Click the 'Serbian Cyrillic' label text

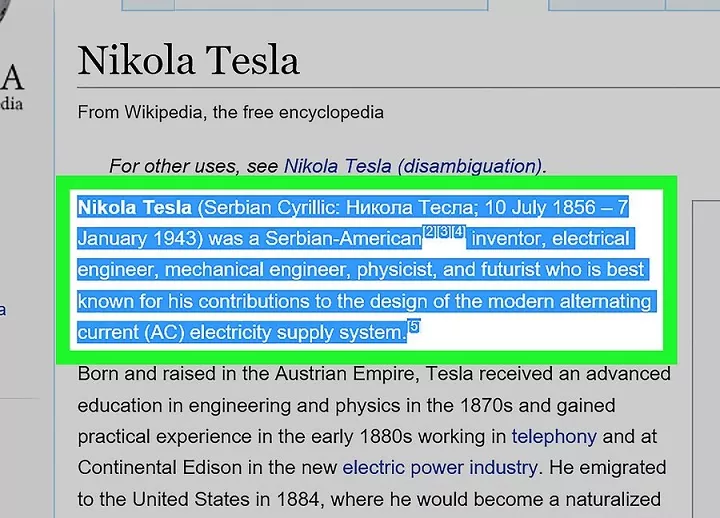pyautogui.click(x=269, y=208)
